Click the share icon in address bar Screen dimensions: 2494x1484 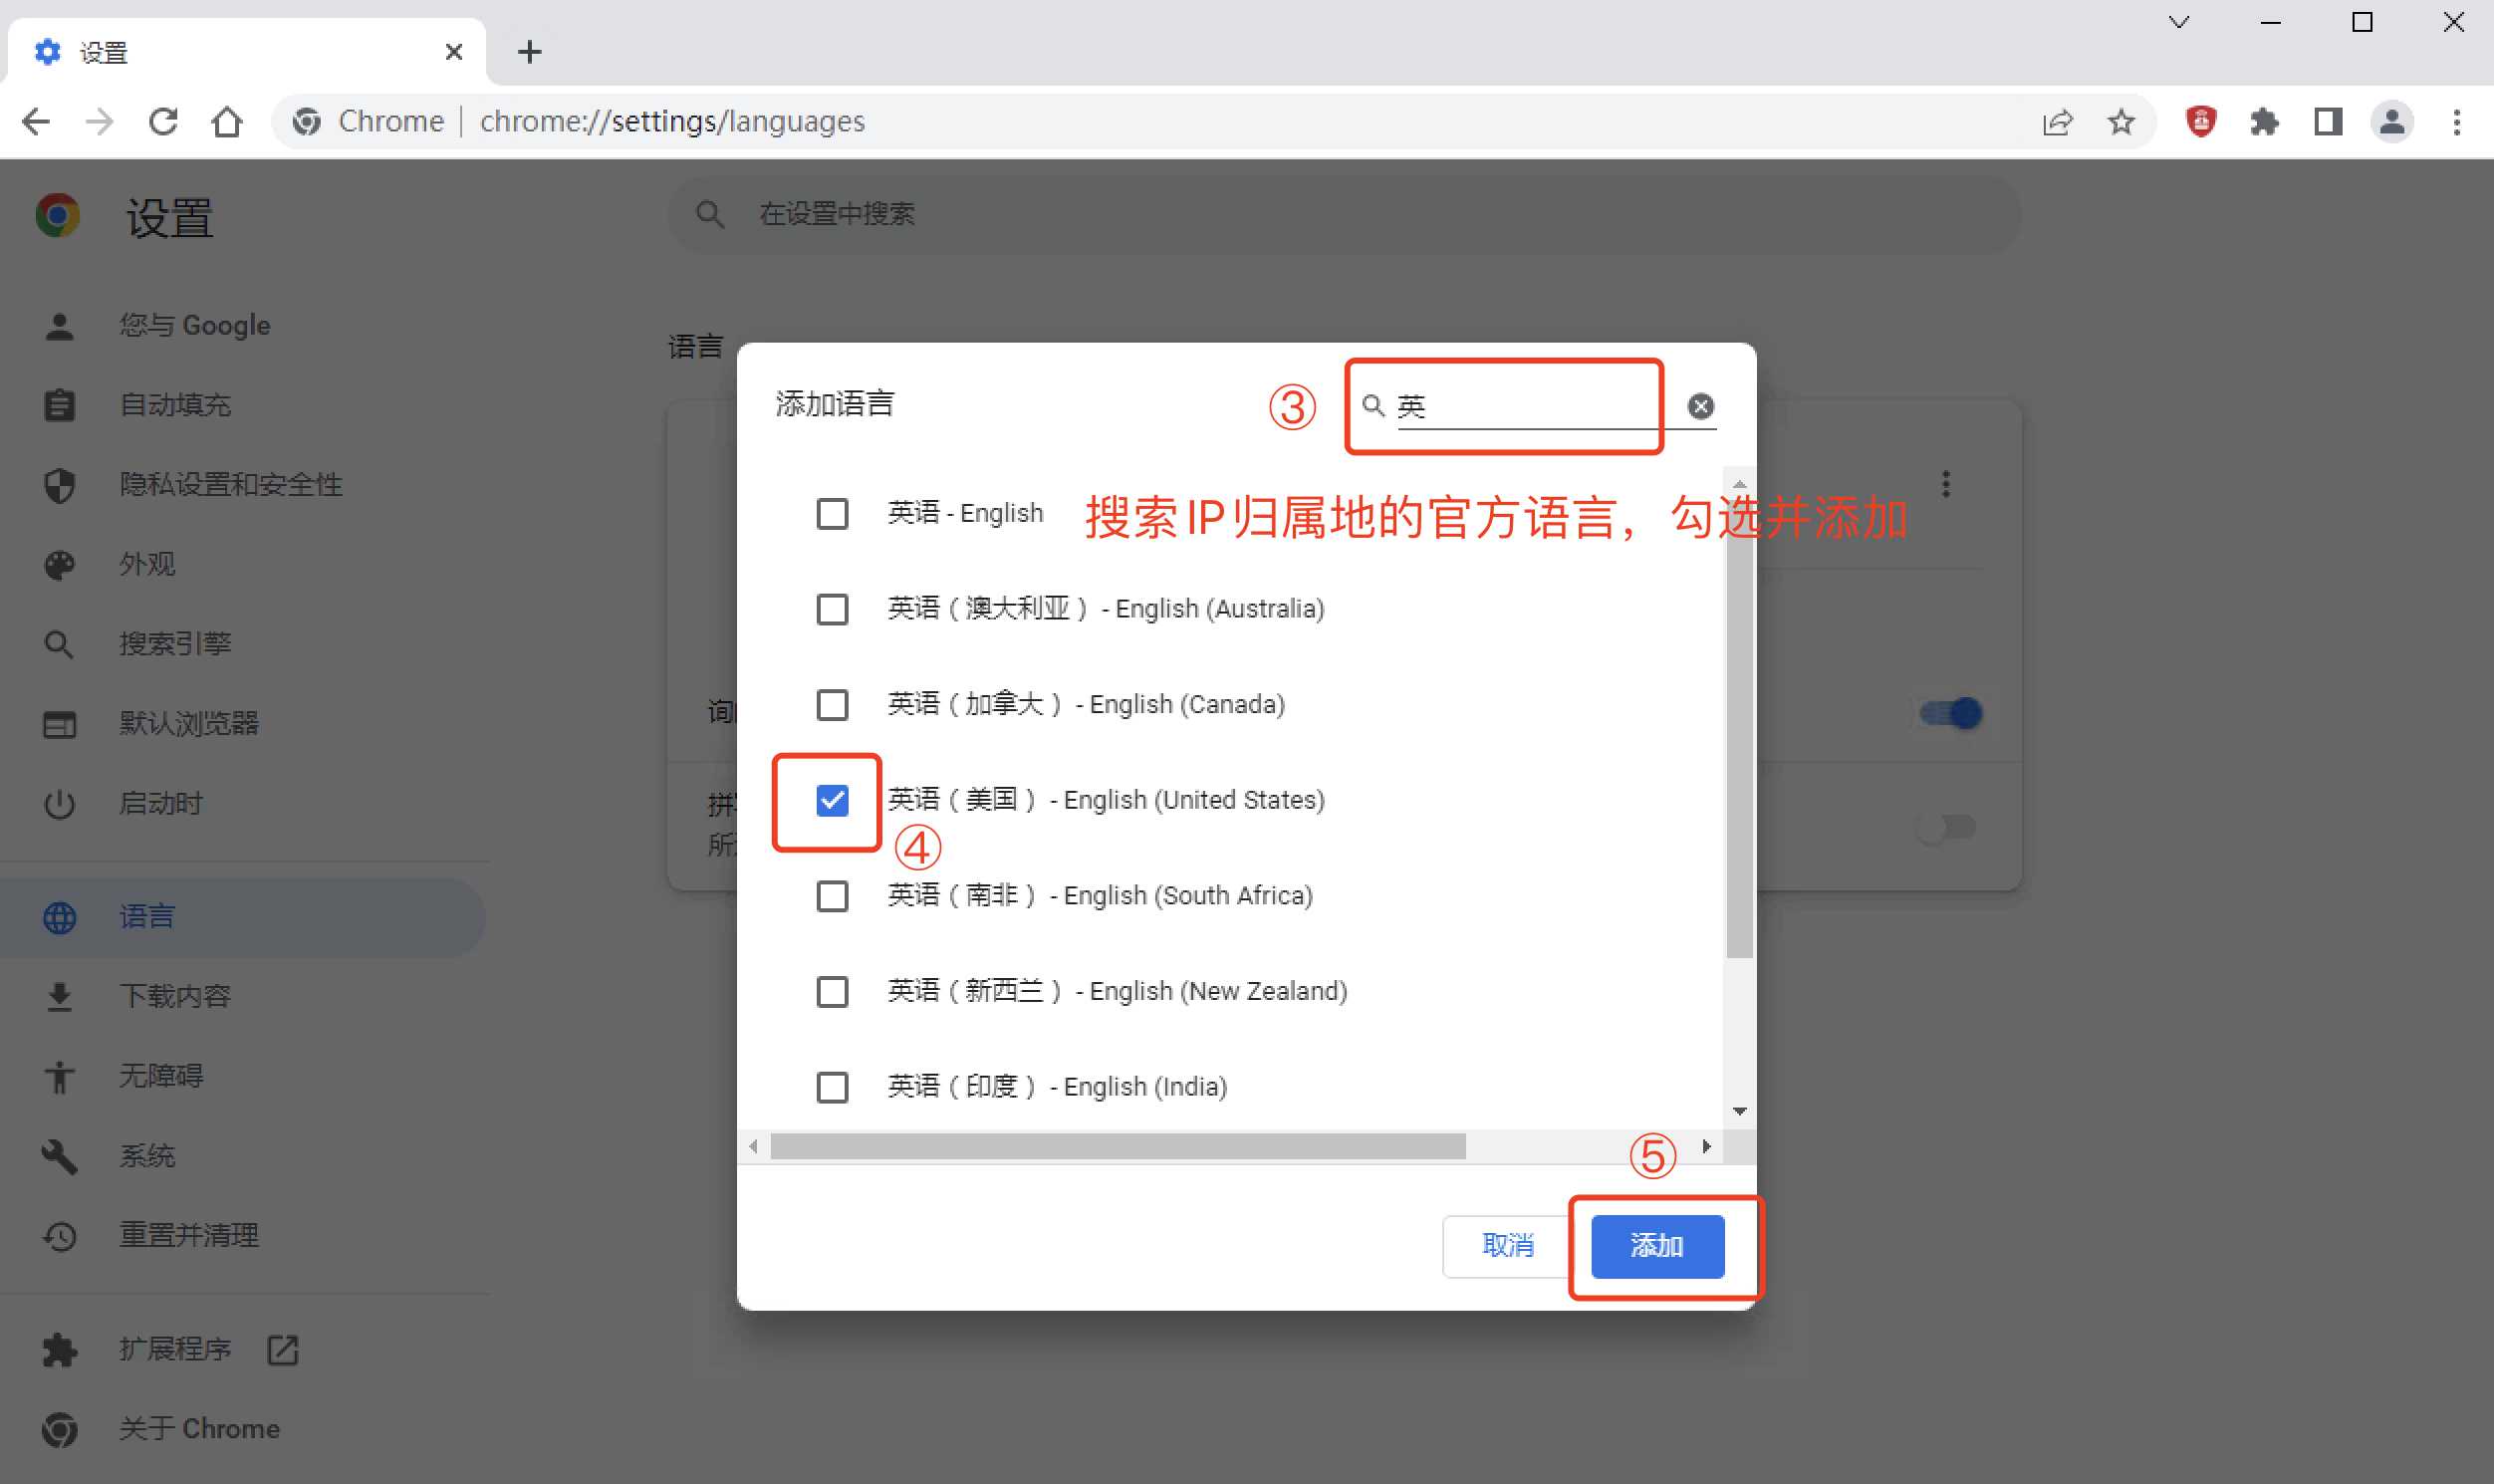tap(2057, 121)
